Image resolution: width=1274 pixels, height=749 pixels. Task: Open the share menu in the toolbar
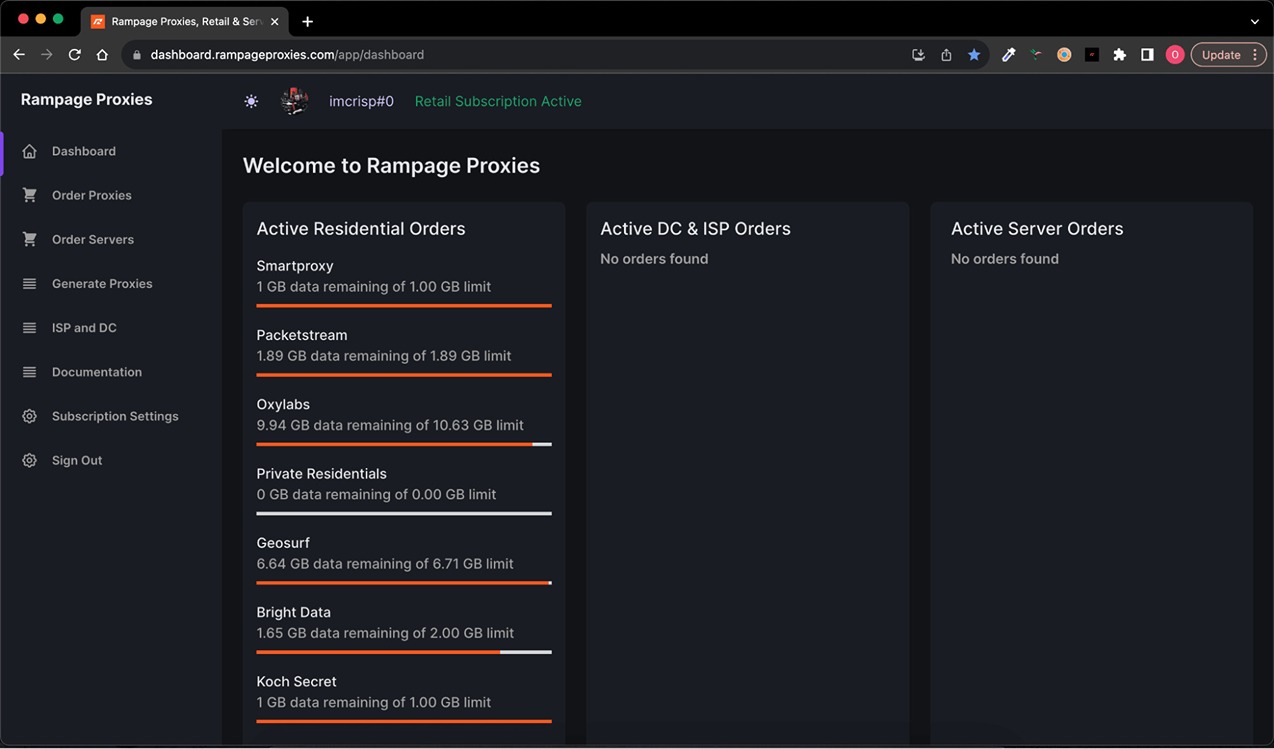(946, 54)
